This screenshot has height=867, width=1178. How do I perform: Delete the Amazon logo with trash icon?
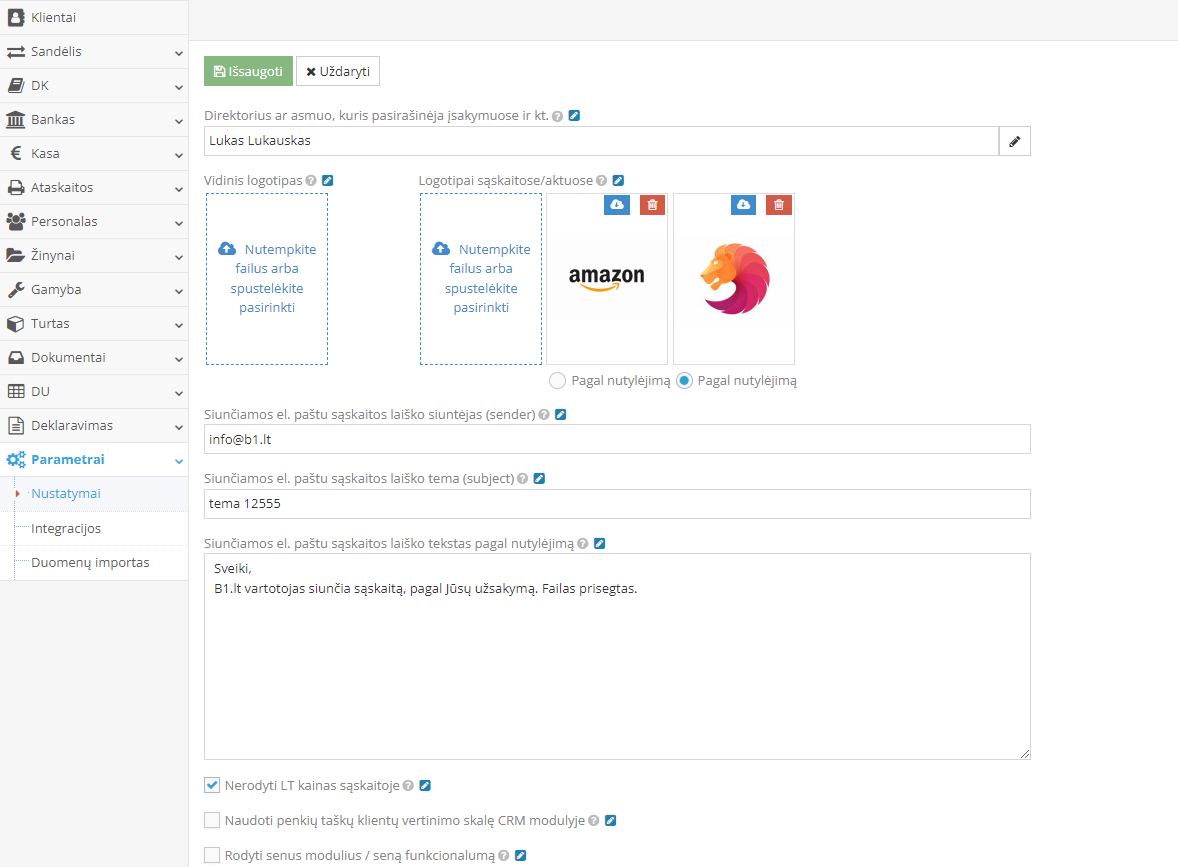tap(652, 204)
